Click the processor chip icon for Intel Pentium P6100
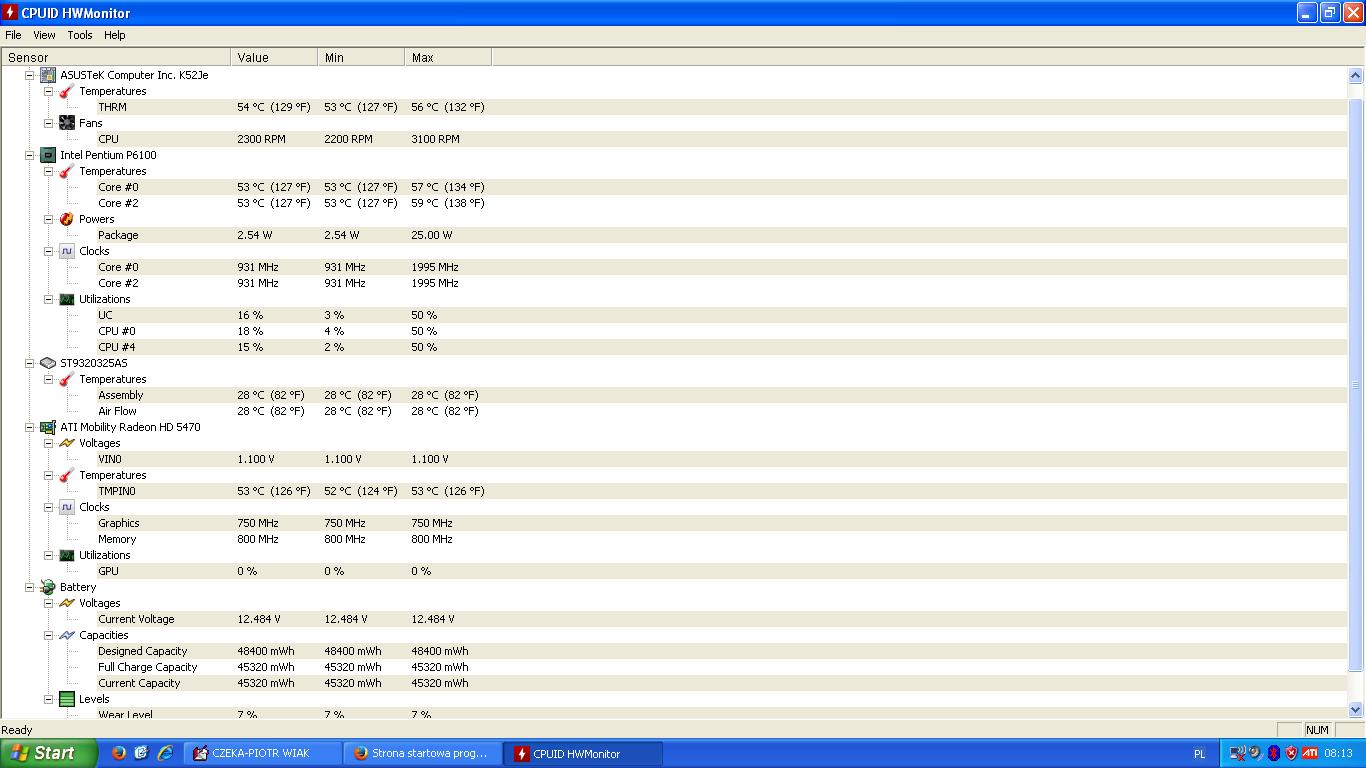The height and width of the screenshot is (768, 1366). 47,155
